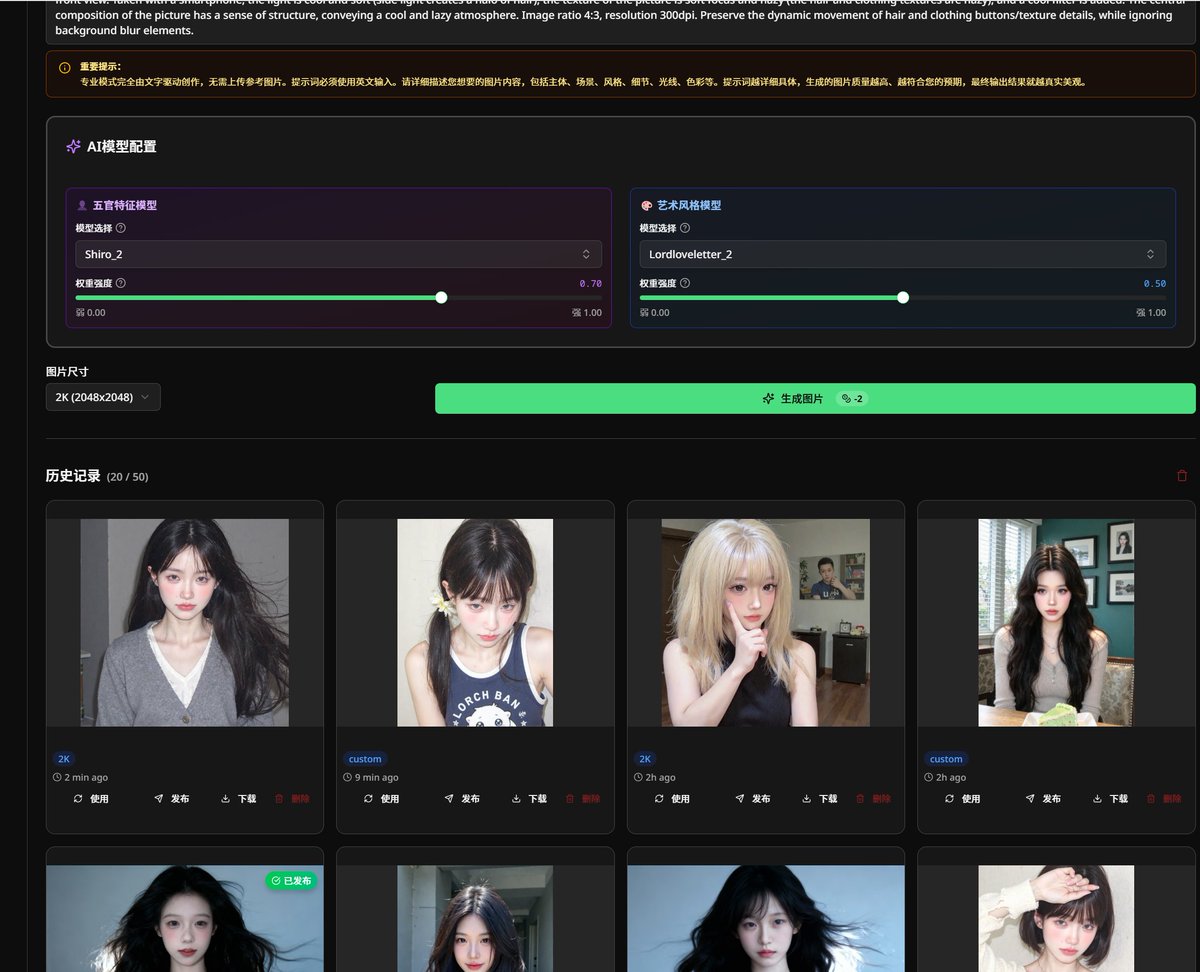
Task: Click the -2 credit cost badge
Action: coord(853,398)
